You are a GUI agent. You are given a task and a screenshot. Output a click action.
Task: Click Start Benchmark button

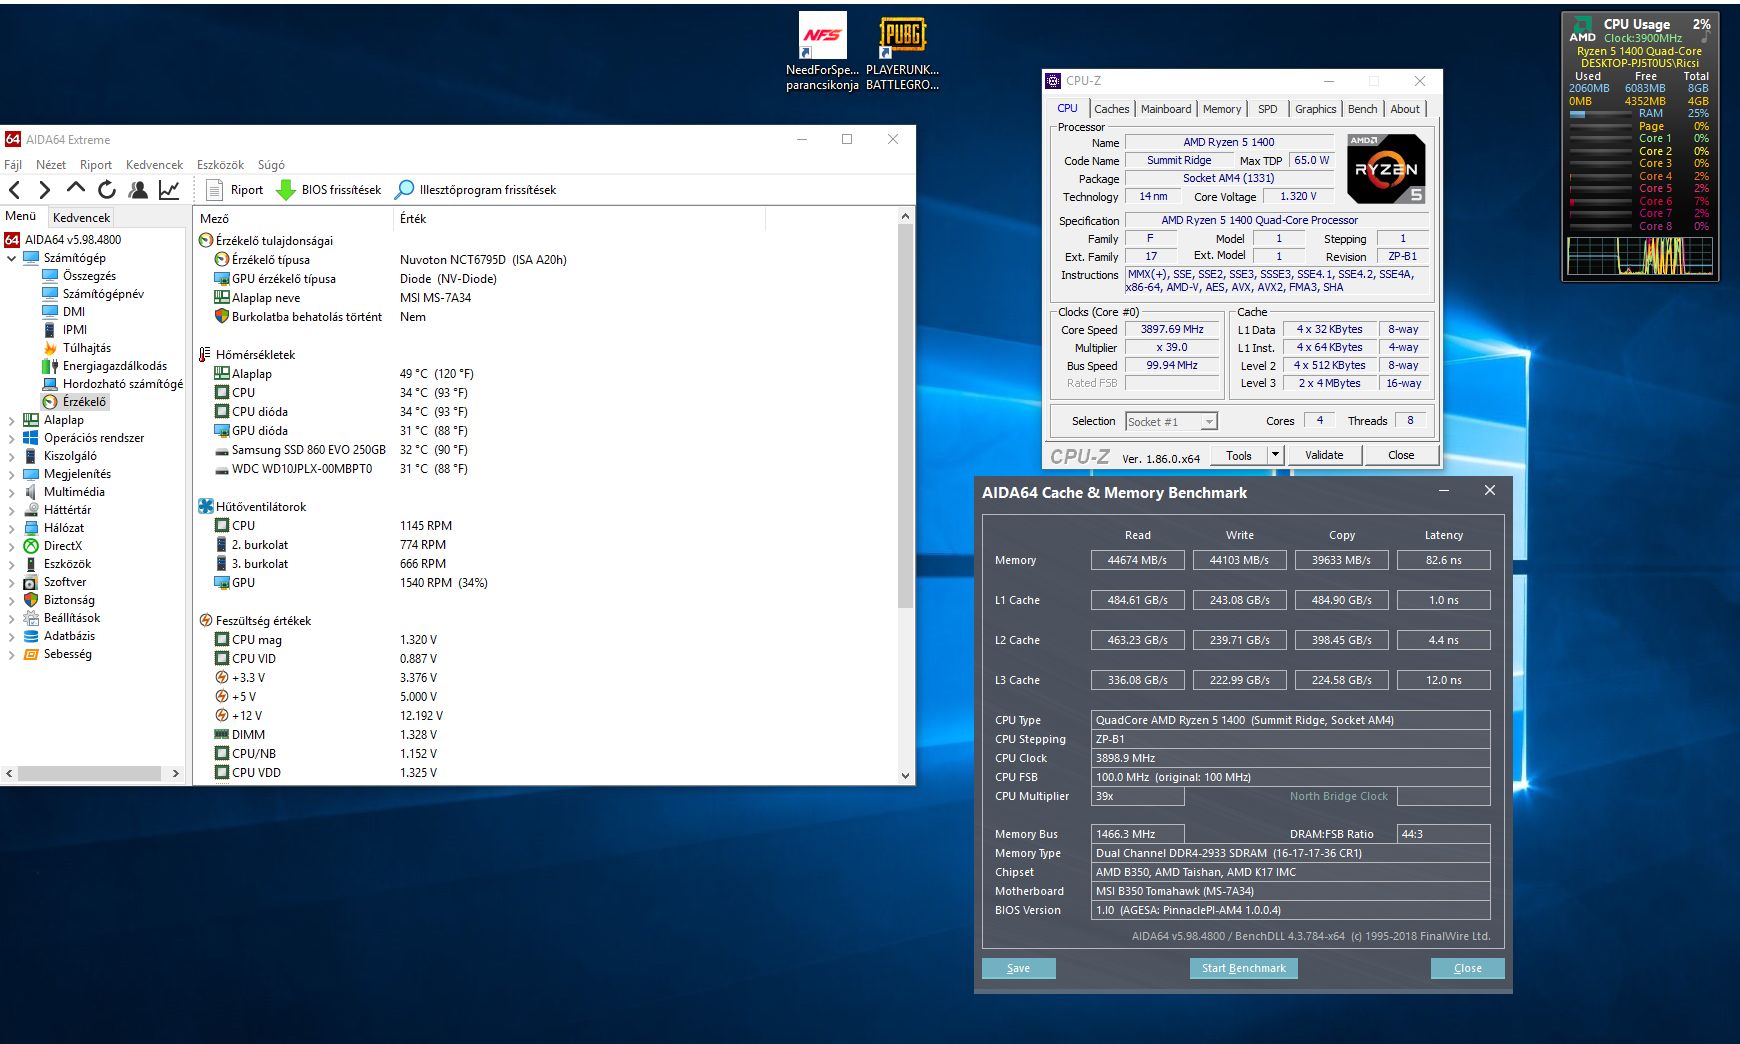coord(1244,968)
